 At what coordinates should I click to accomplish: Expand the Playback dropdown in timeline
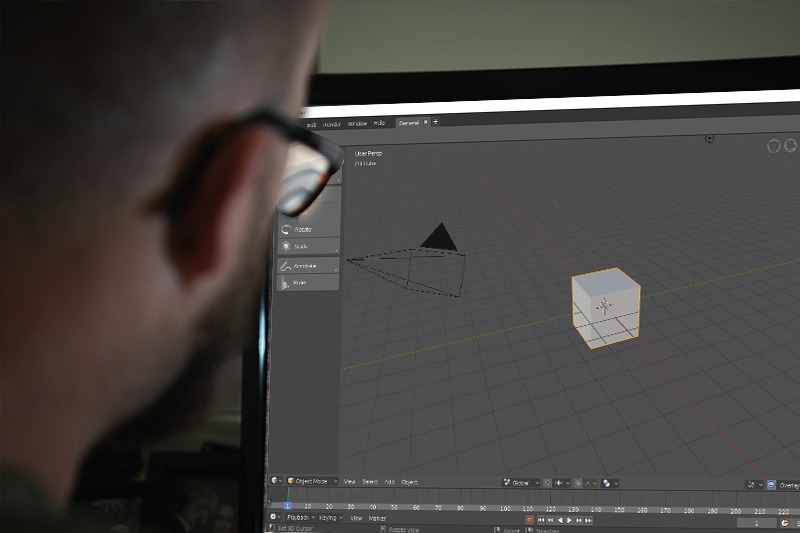[x=299, y=518]
